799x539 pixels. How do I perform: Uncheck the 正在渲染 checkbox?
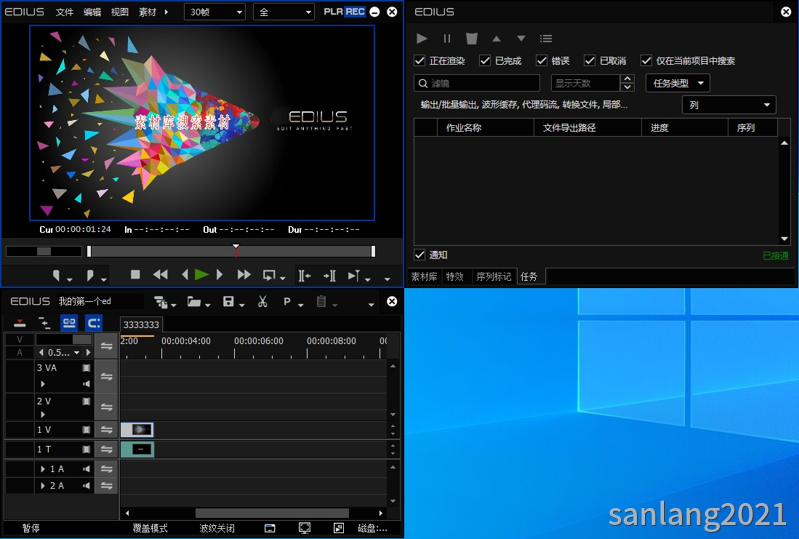[419, 61]
